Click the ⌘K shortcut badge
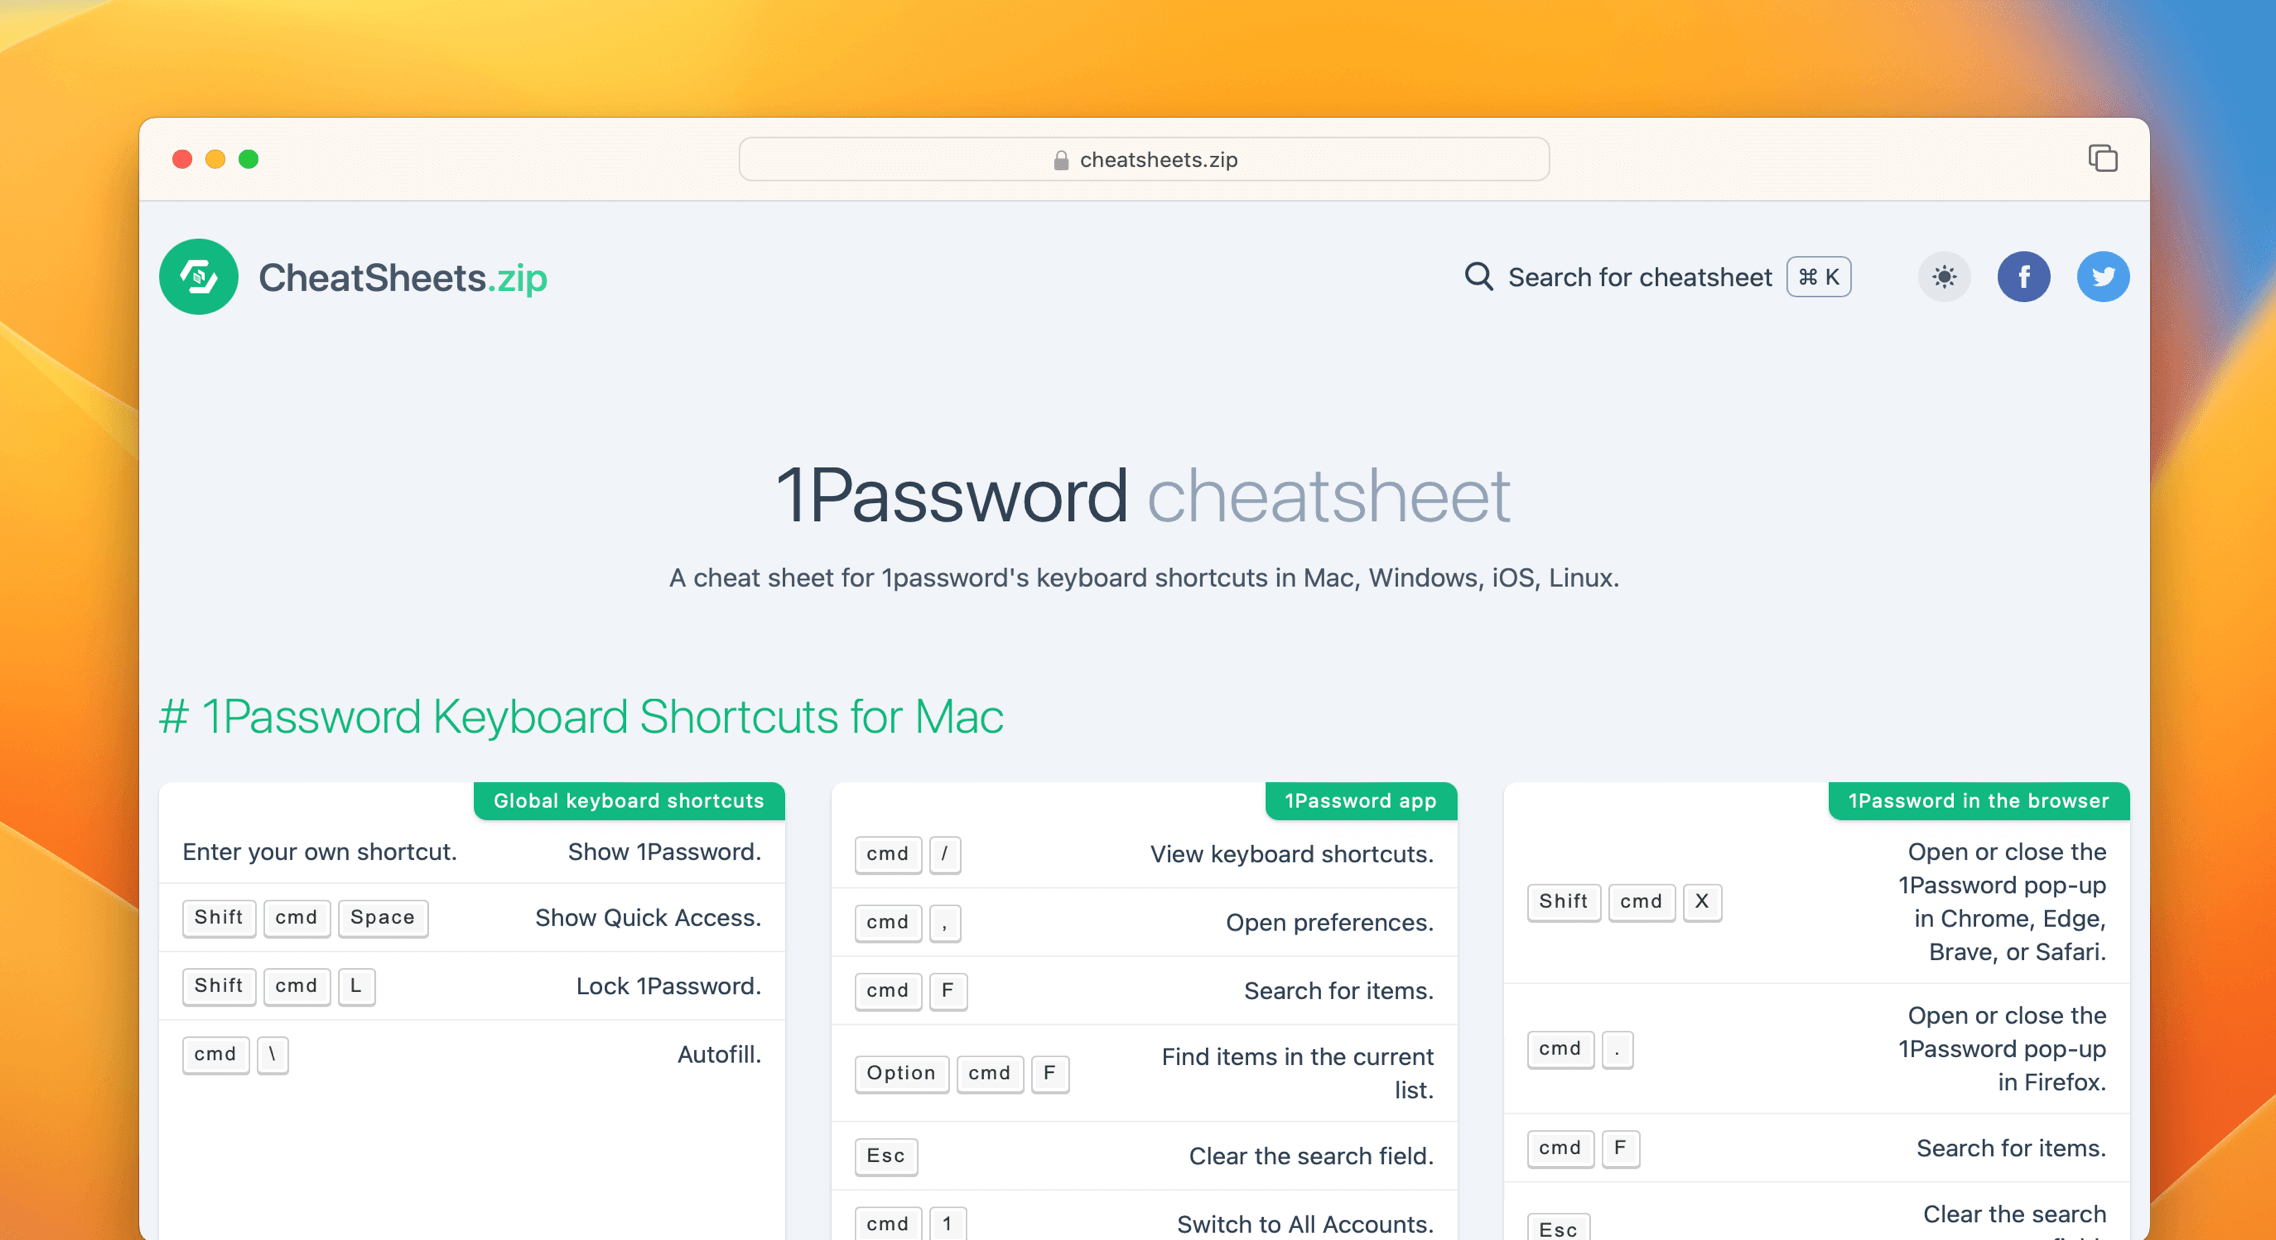The height and width of the screenshot is (1240, 2276). [x=1818, y=277]
